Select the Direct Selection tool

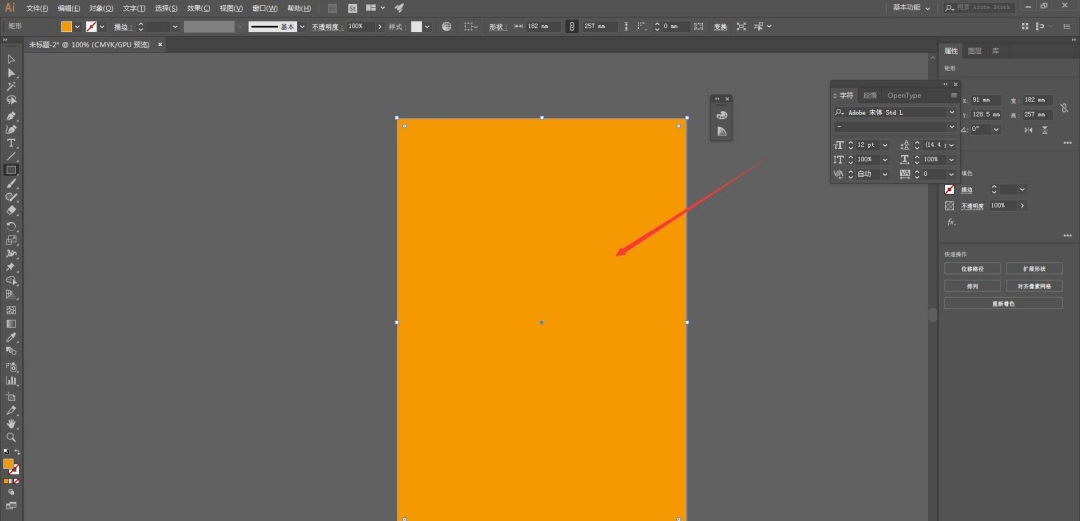[11, 73]
